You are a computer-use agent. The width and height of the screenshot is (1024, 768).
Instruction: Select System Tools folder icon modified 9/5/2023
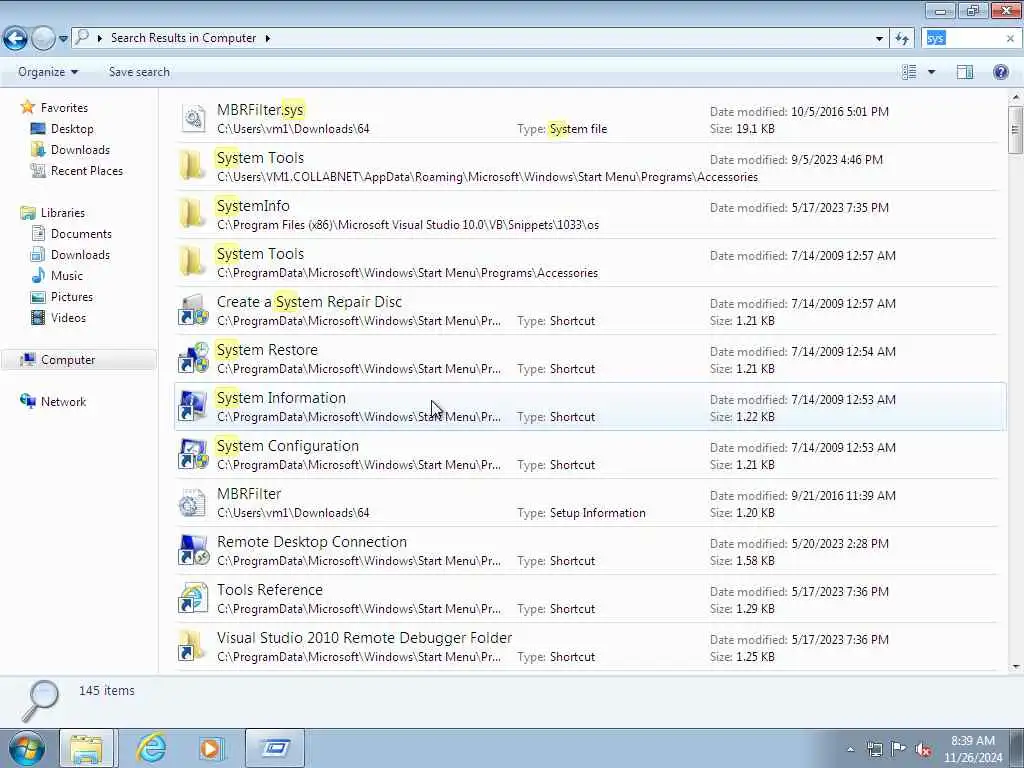click(193, 167)
